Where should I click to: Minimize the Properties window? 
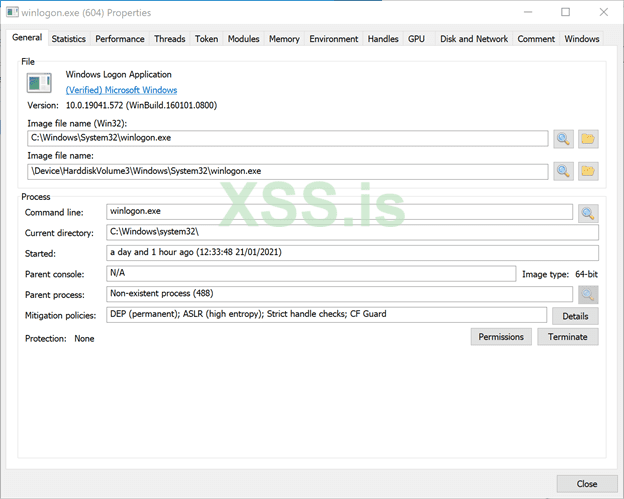[x=528, y=12]
